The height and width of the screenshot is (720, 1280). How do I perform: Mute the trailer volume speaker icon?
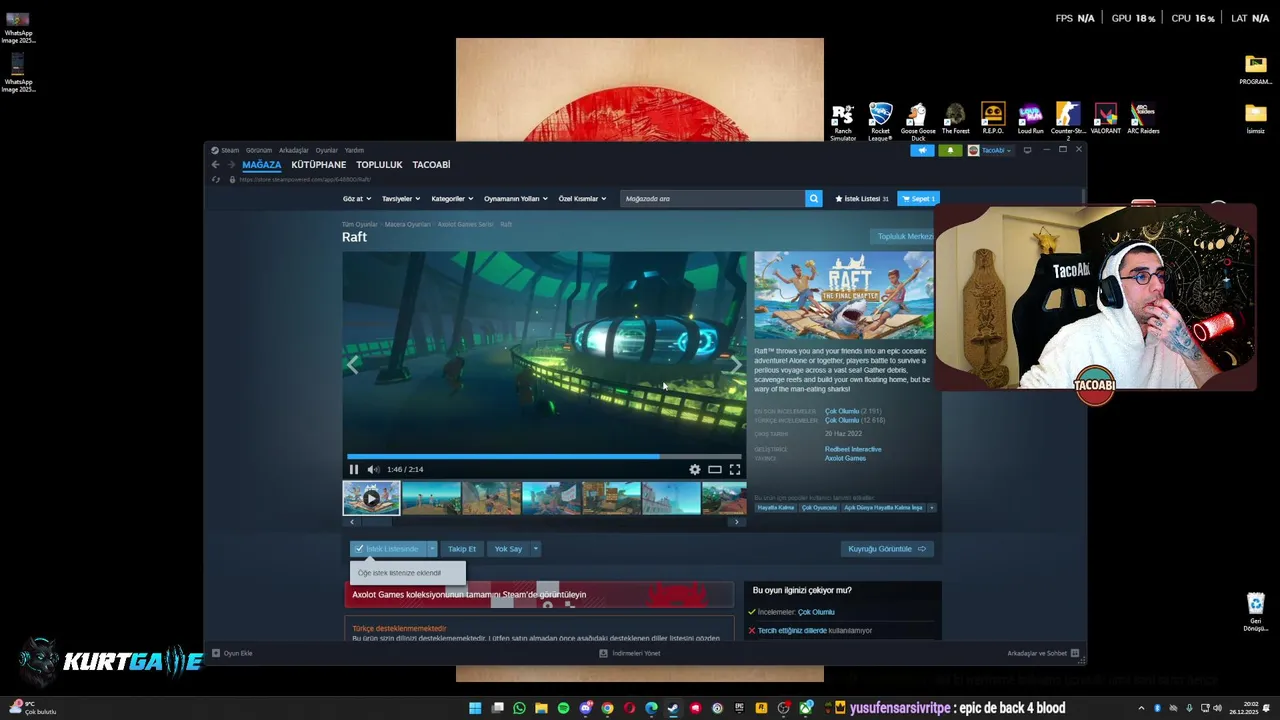click(373, 469)
